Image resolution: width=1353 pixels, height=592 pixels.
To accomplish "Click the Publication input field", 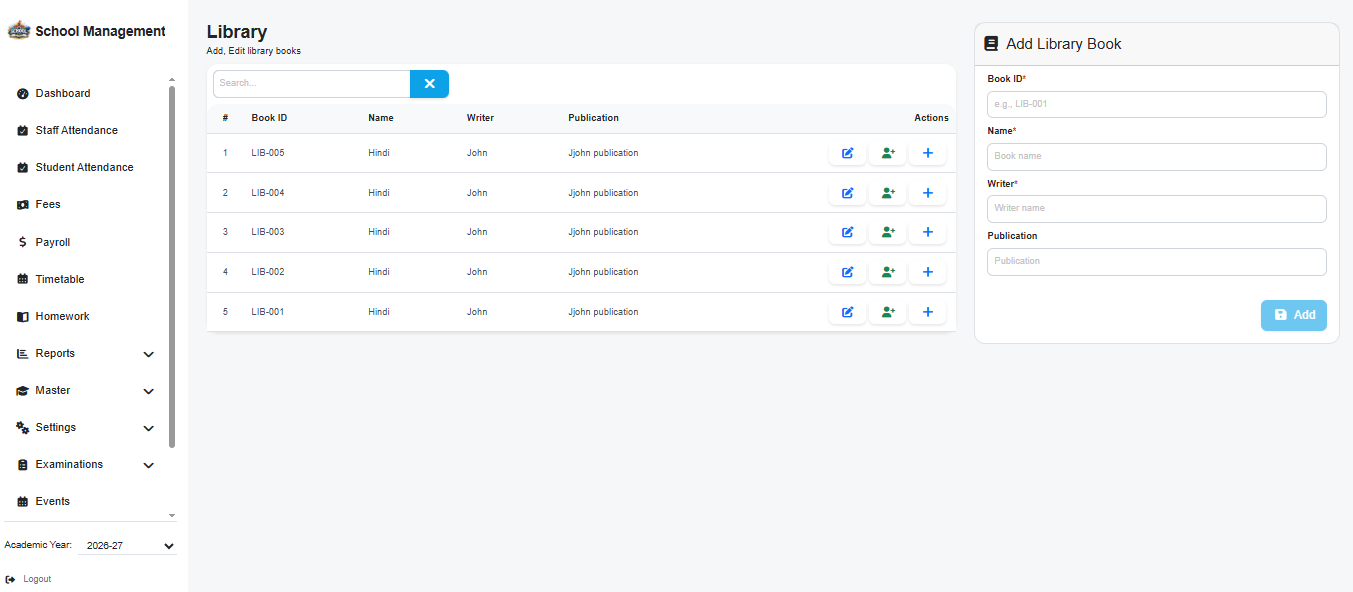I will pos(1157,261).
